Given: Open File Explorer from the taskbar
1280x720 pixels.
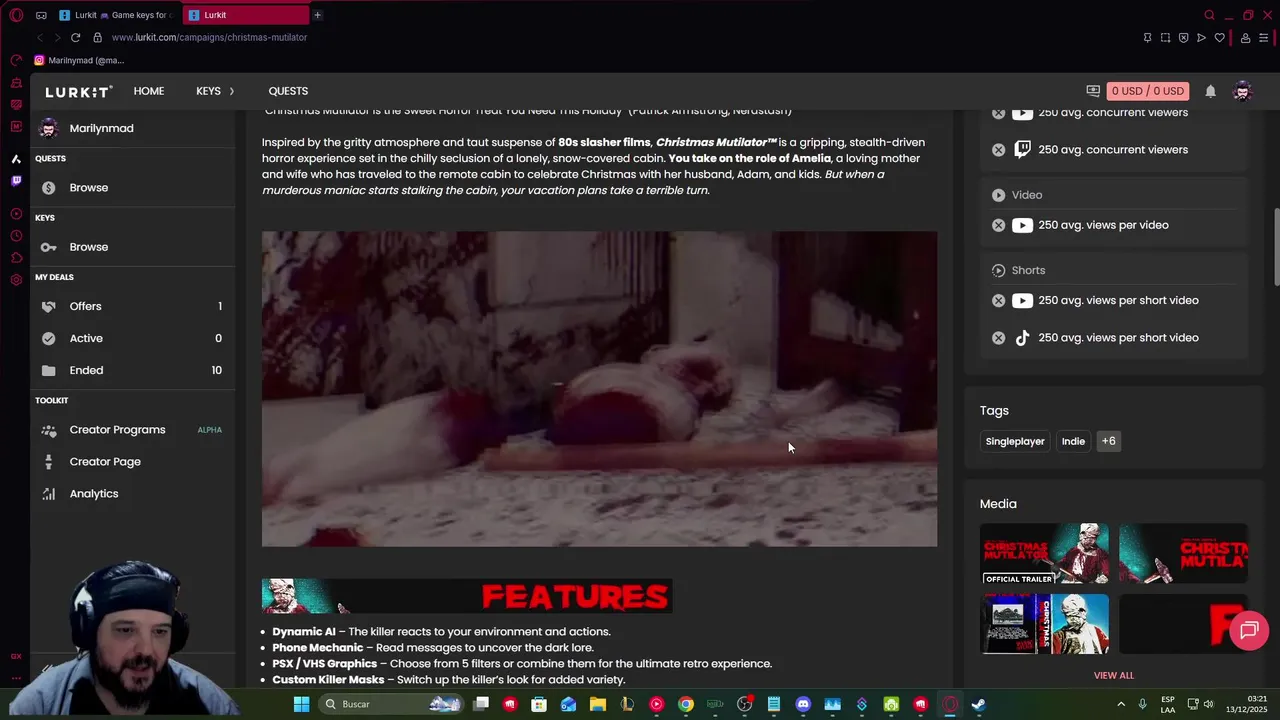Looking at the screenshot, I should pyautogui.click(x=598, y=704).
